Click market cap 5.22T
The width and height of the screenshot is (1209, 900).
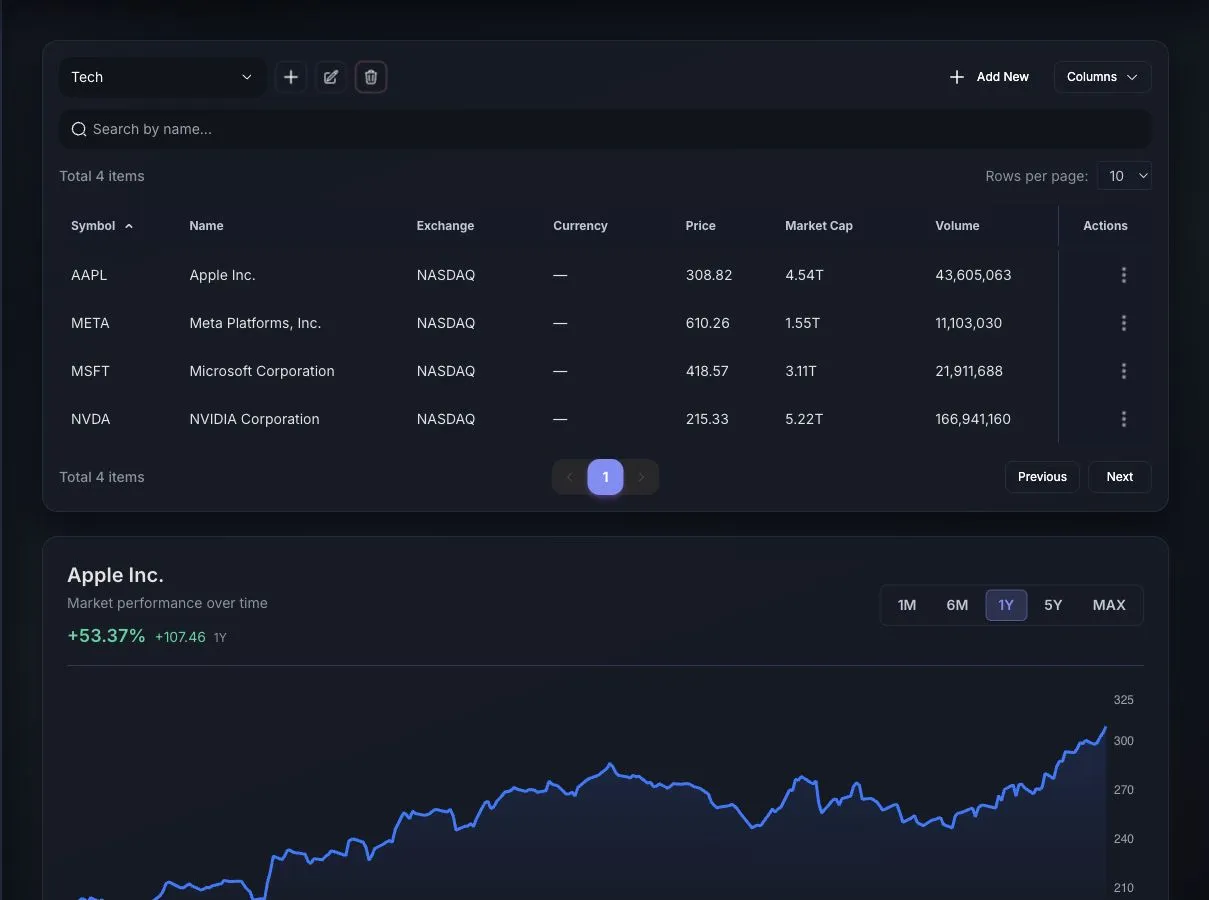pyautogui.click(x=804, y=419)
